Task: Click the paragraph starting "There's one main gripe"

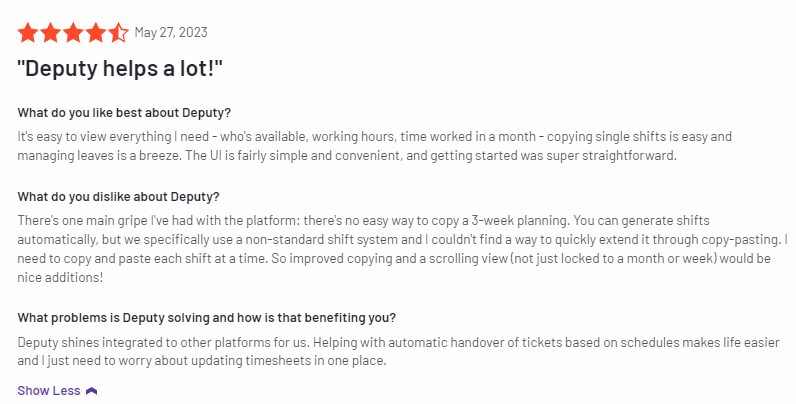Action: click(402, 249)
